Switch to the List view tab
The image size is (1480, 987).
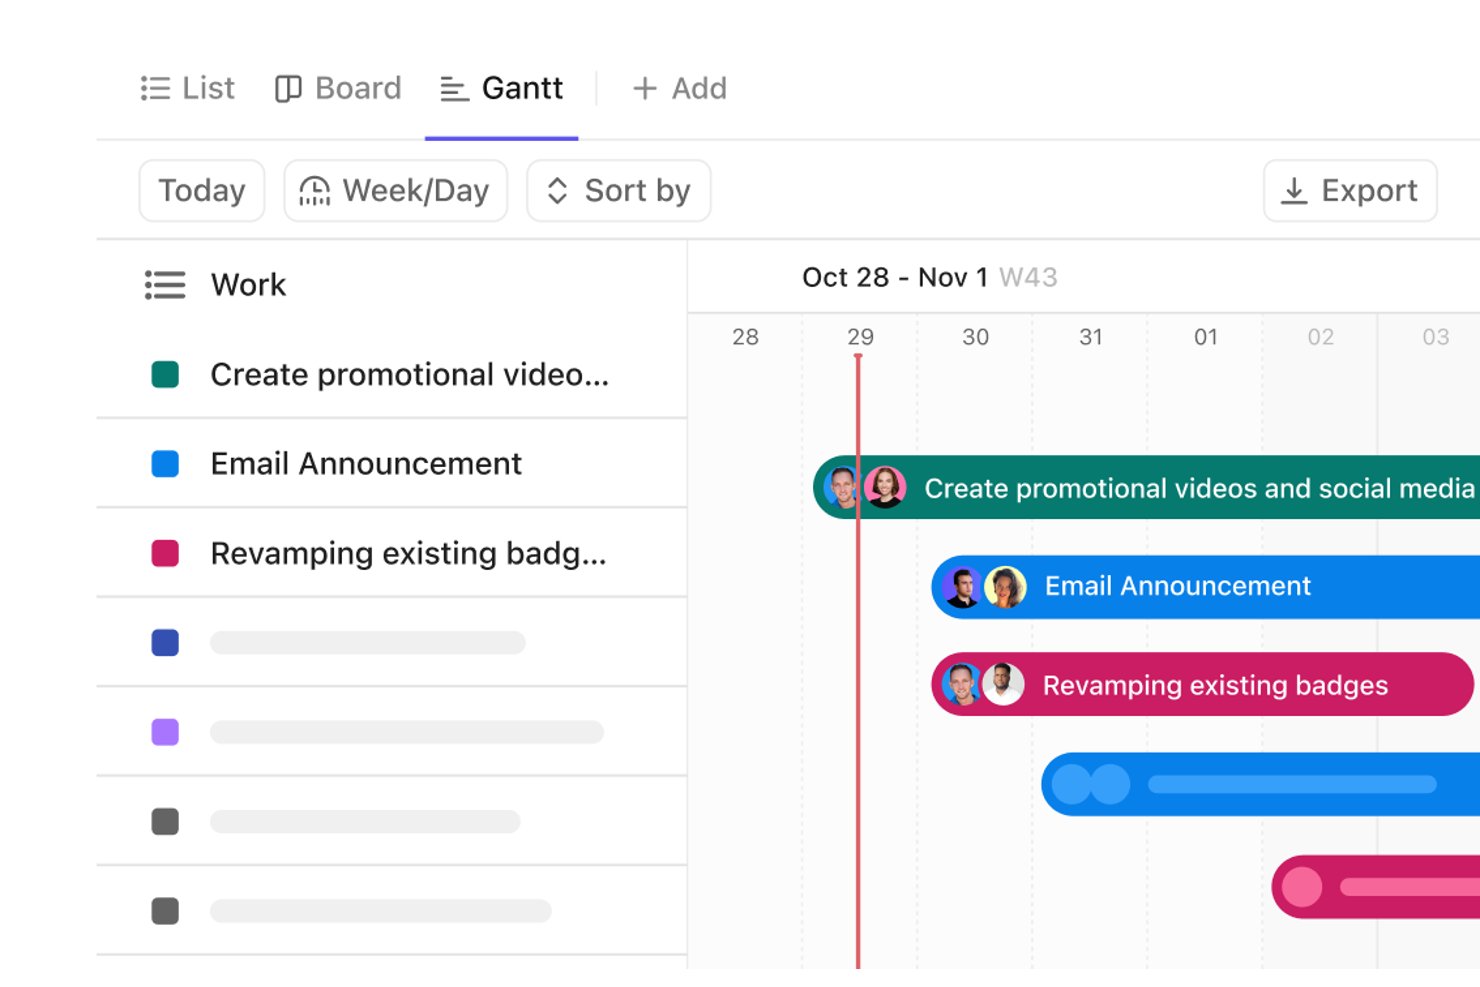pyautogui.click(x=187, y=88)
